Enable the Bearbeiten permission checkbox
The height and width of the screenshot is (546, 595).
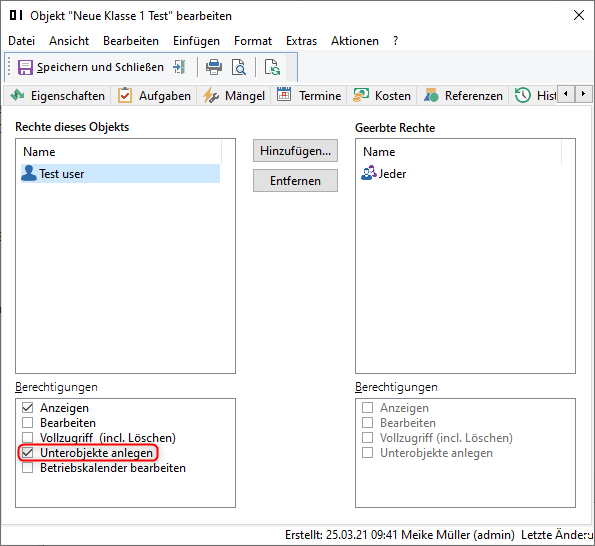(27, 422)
